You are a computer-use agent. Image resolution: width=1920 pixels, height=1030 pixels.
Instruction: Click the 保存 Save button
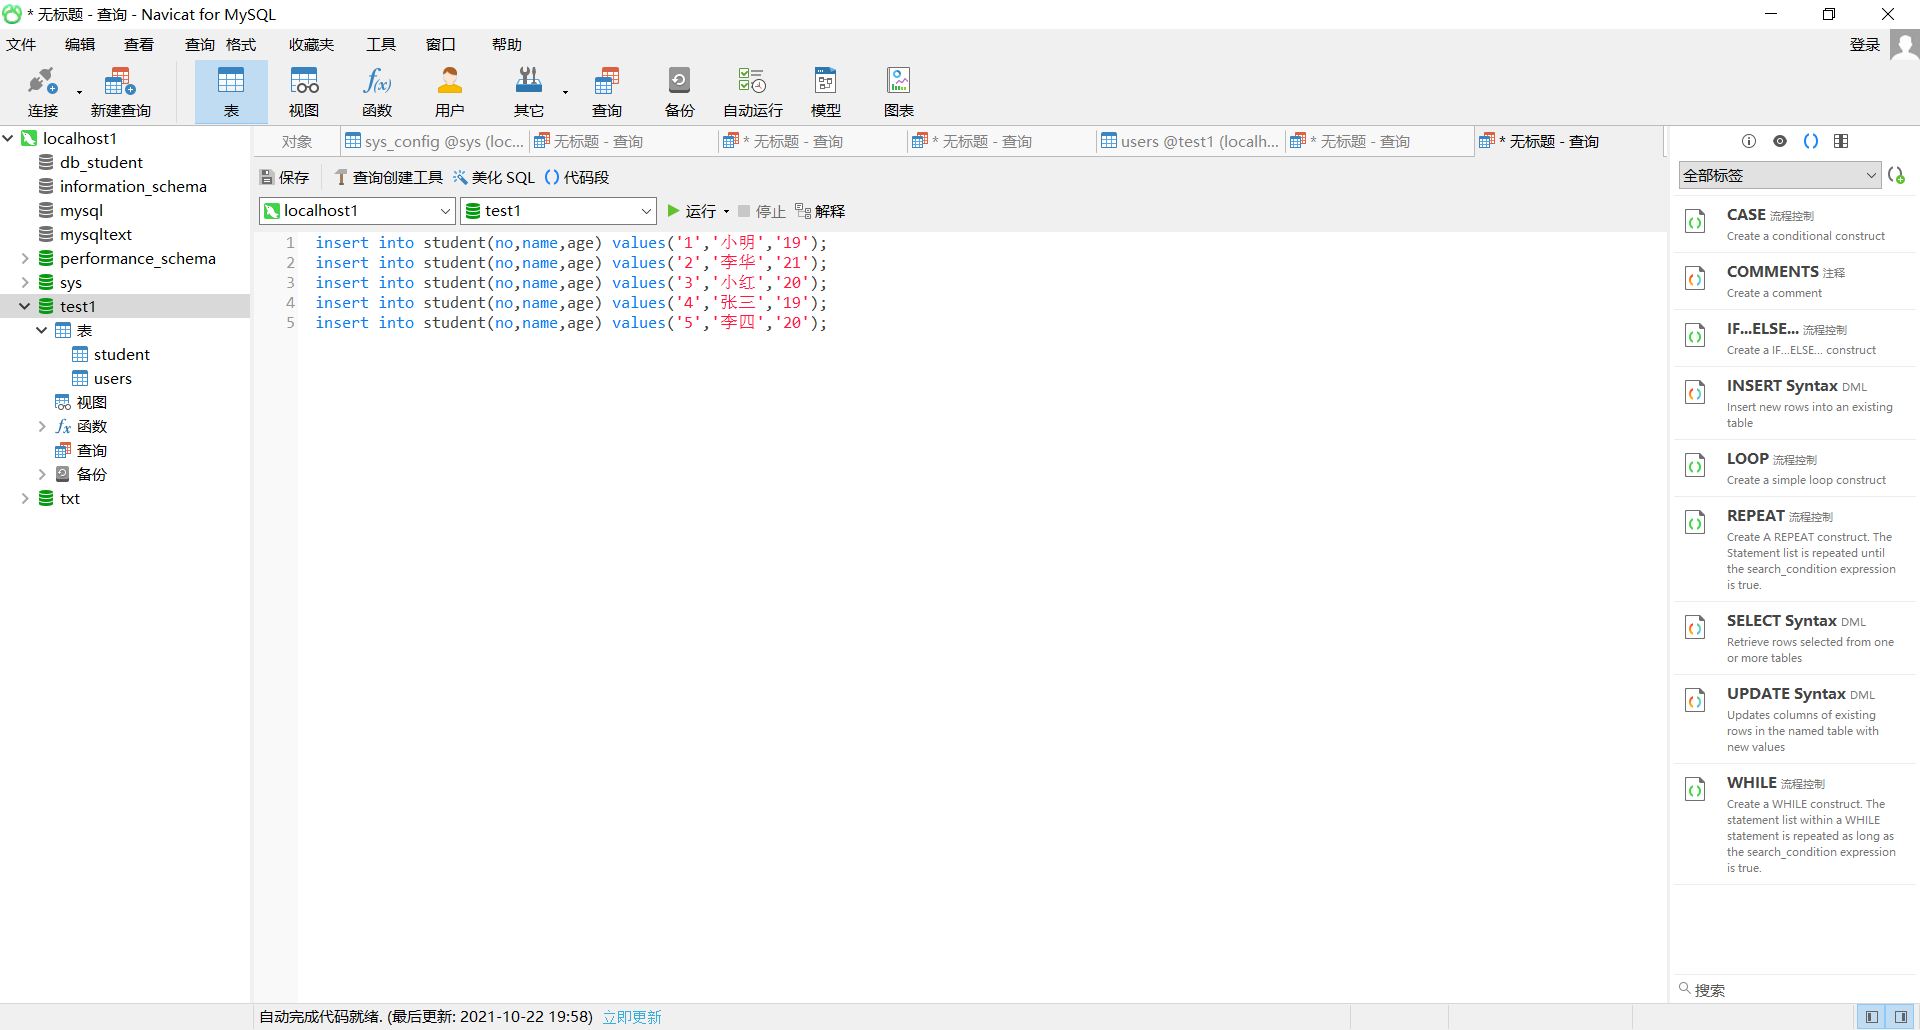[285, 177]
